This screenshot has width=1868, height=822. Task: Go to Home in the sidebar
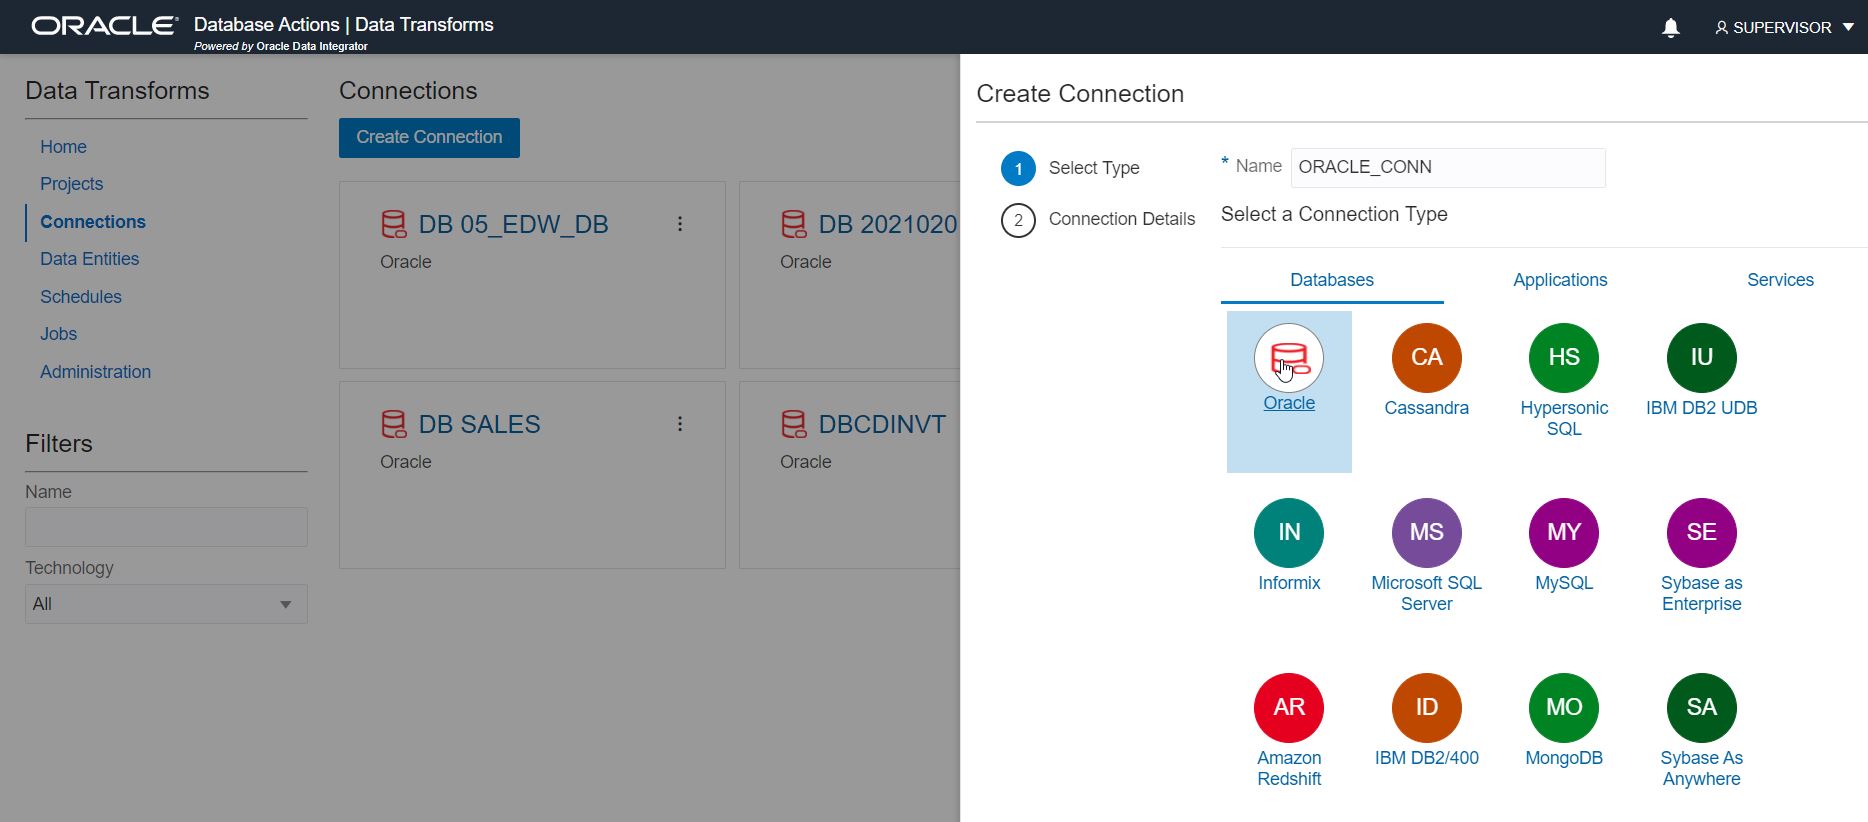[63, 147]
